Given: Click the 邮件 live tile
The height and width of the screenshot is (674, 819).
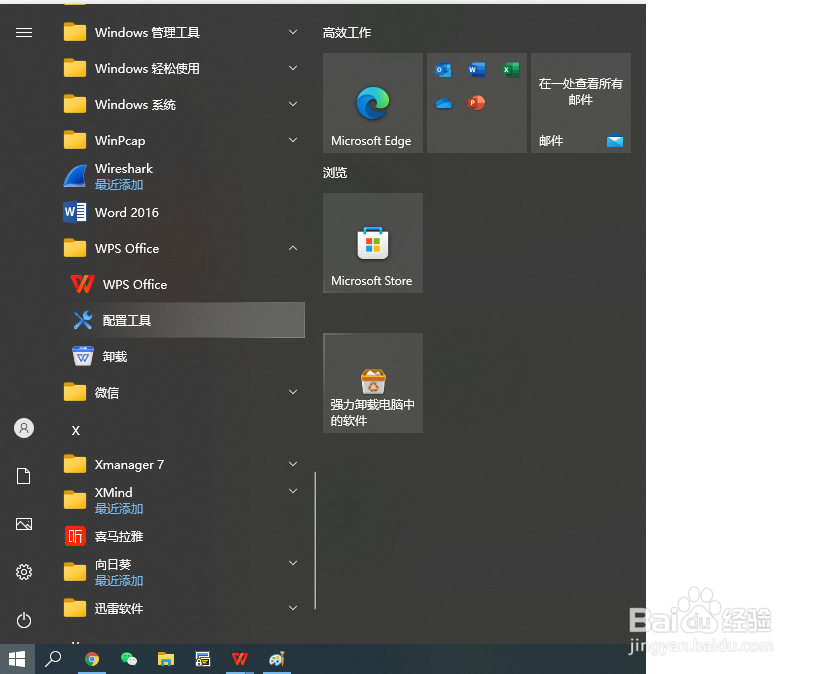Looking at the screenshot, I should pyautogui.click(x=580, y=103).
